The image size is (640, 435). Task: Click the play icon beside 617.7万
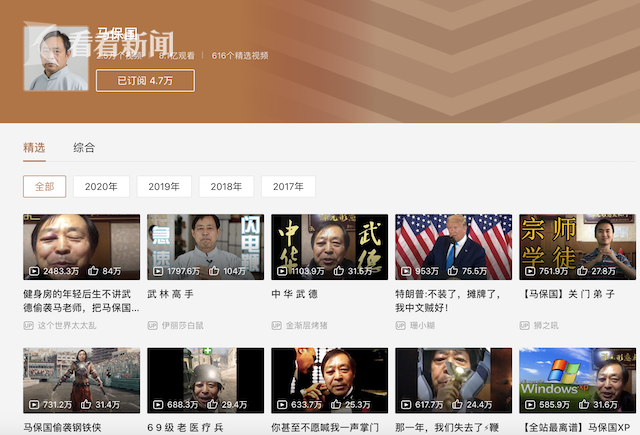[406, 404]
